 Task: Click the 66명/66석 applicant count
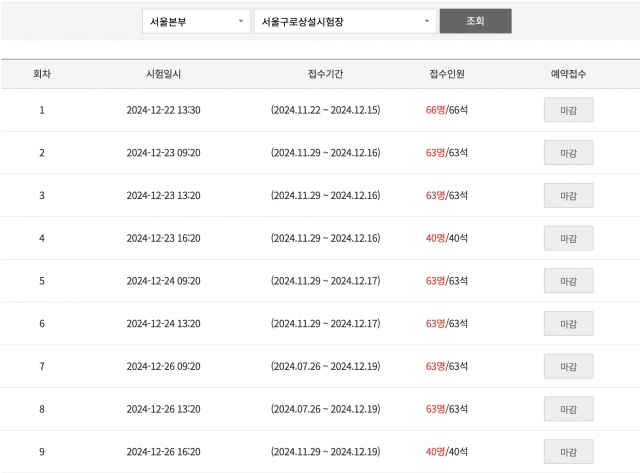[x=447, y=110]
